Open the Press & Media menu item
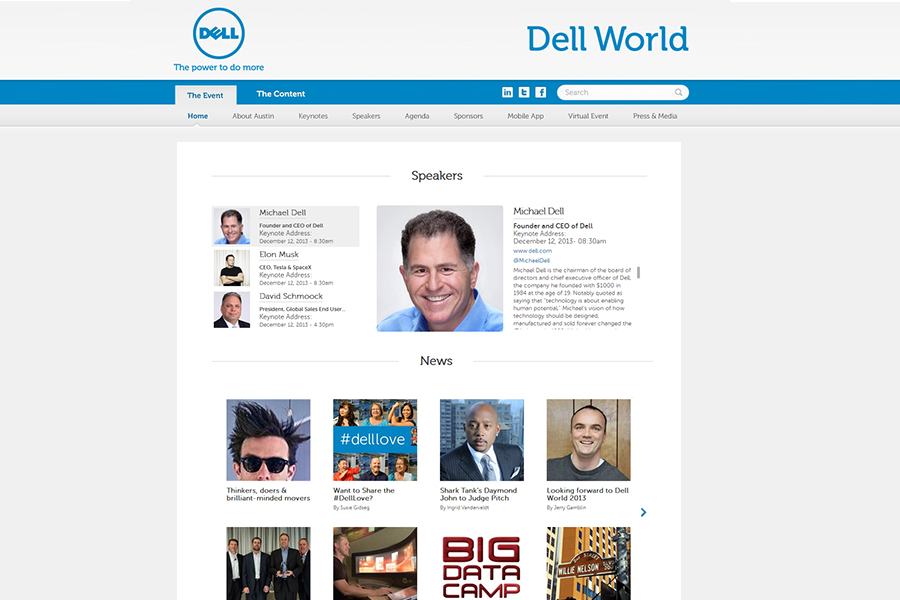Viewport: 900px width, 600px height. coord(655,116)
